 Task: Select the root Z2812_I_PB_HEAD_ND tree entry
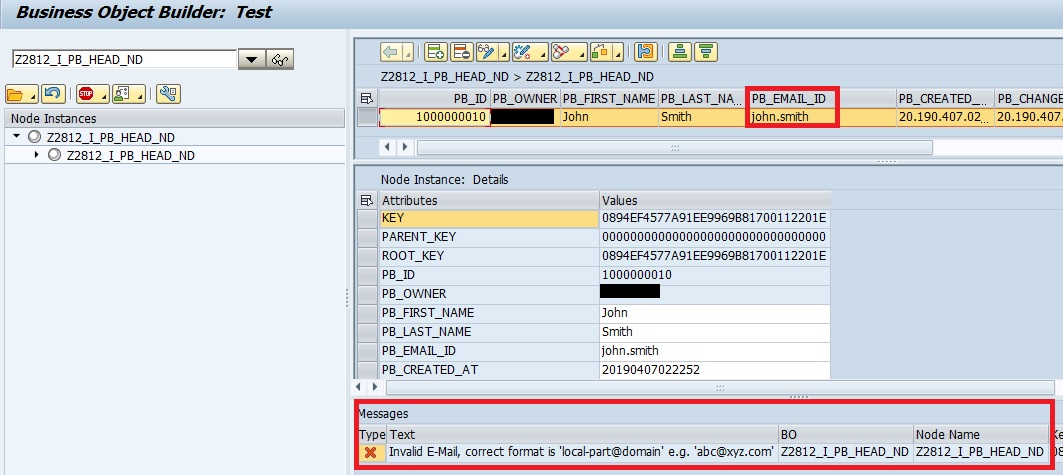pyautogui.click(x=111, y=138)
